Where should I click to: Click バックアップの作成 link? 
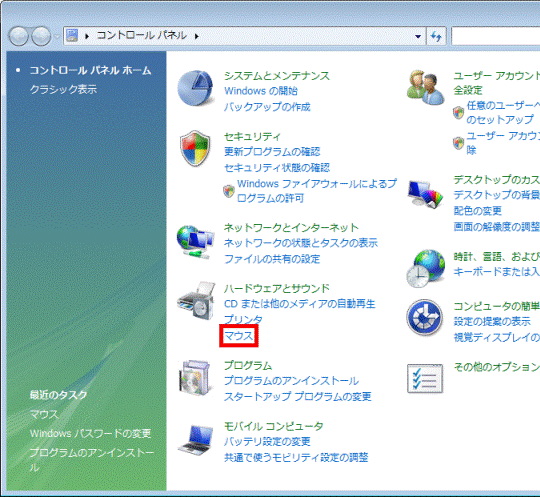coord(267,107)
